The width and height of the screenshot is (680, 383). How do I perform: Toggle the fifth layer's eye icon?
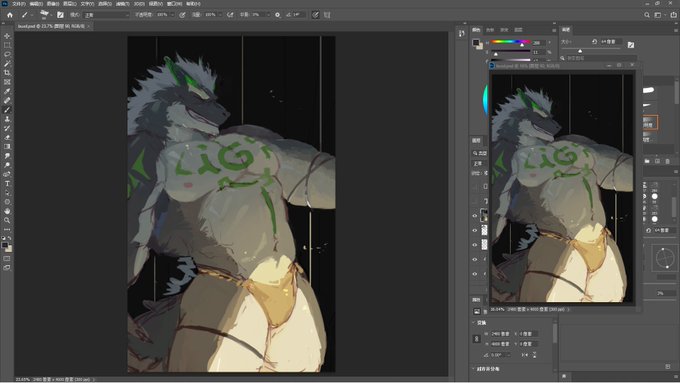tap(474, 274)
